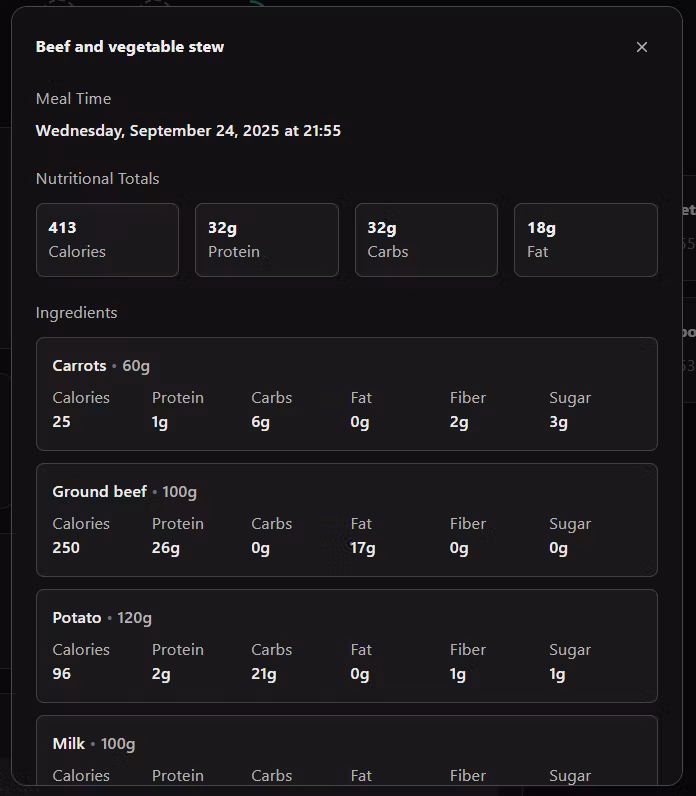Click Potato calories value 96
The height and width of the screenshot is (796, 696).
[x=62, y=674]
